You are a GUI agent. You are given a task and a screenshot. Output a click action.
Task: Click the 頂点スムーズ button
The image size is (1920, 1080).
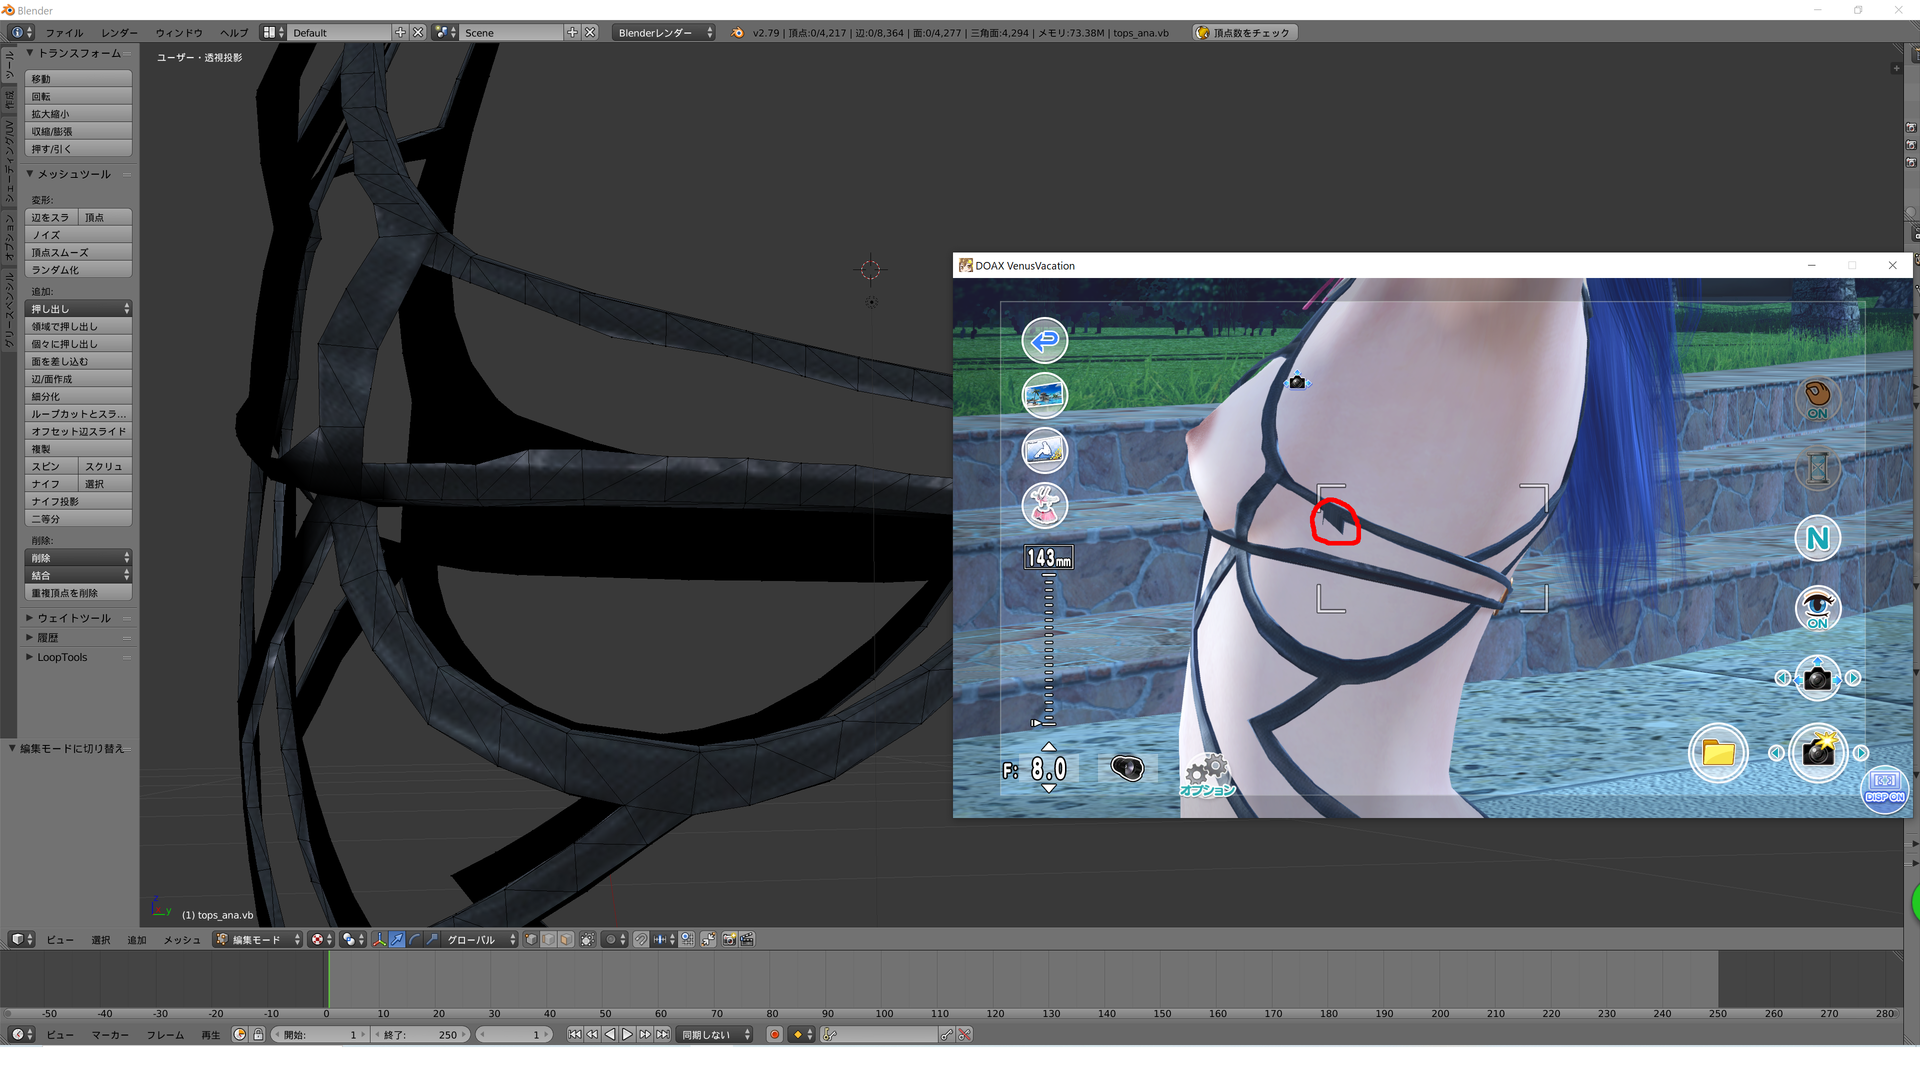[79, 252]
